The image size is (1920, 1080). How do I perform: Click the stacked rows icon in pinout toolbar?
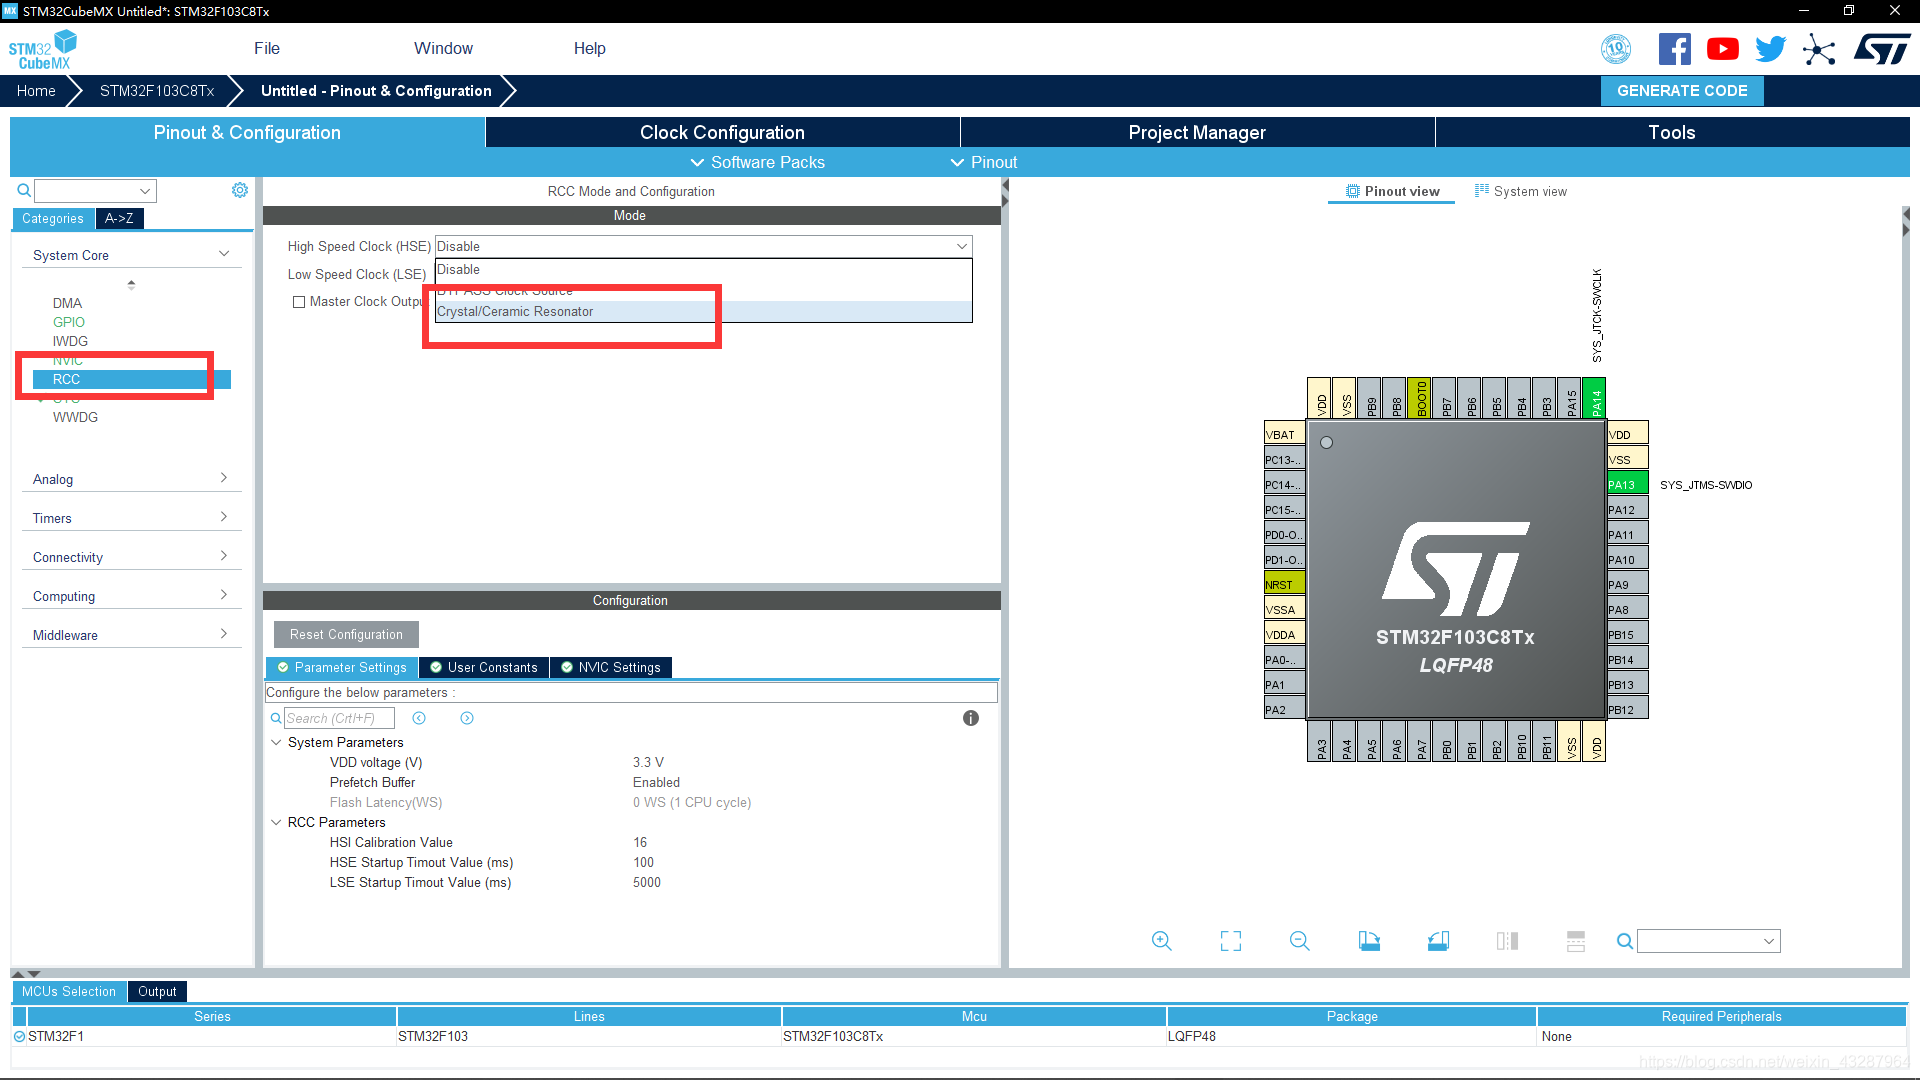[x=1576, y=941]
